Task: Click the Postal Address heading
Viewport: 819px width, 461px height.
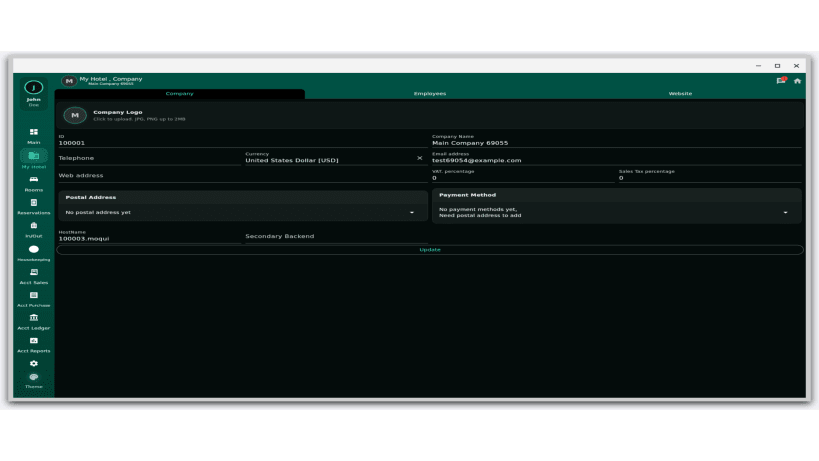Action: point(91,197)
